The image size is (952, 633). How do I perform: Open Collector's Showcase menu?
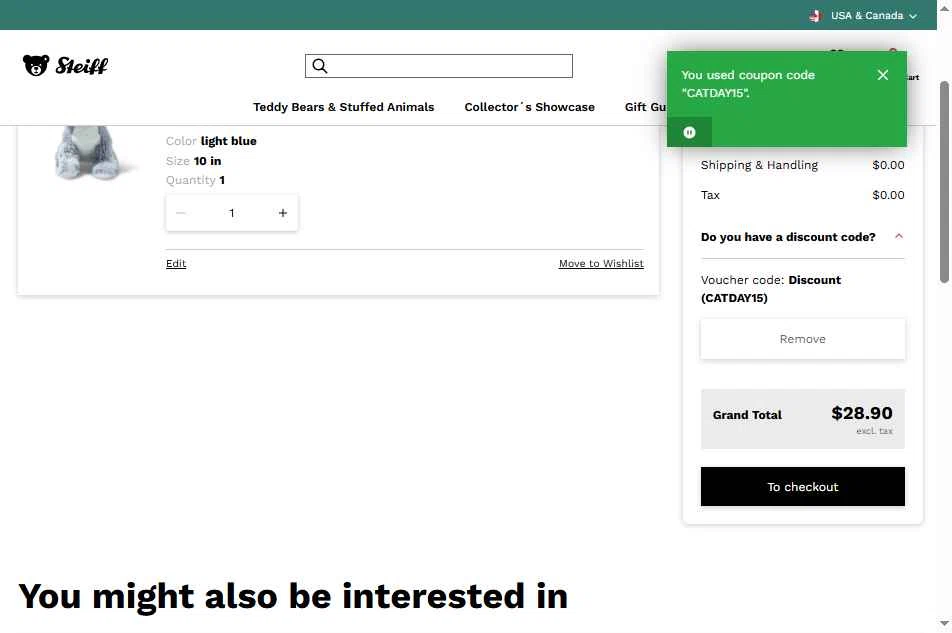(x=529, y=107)
